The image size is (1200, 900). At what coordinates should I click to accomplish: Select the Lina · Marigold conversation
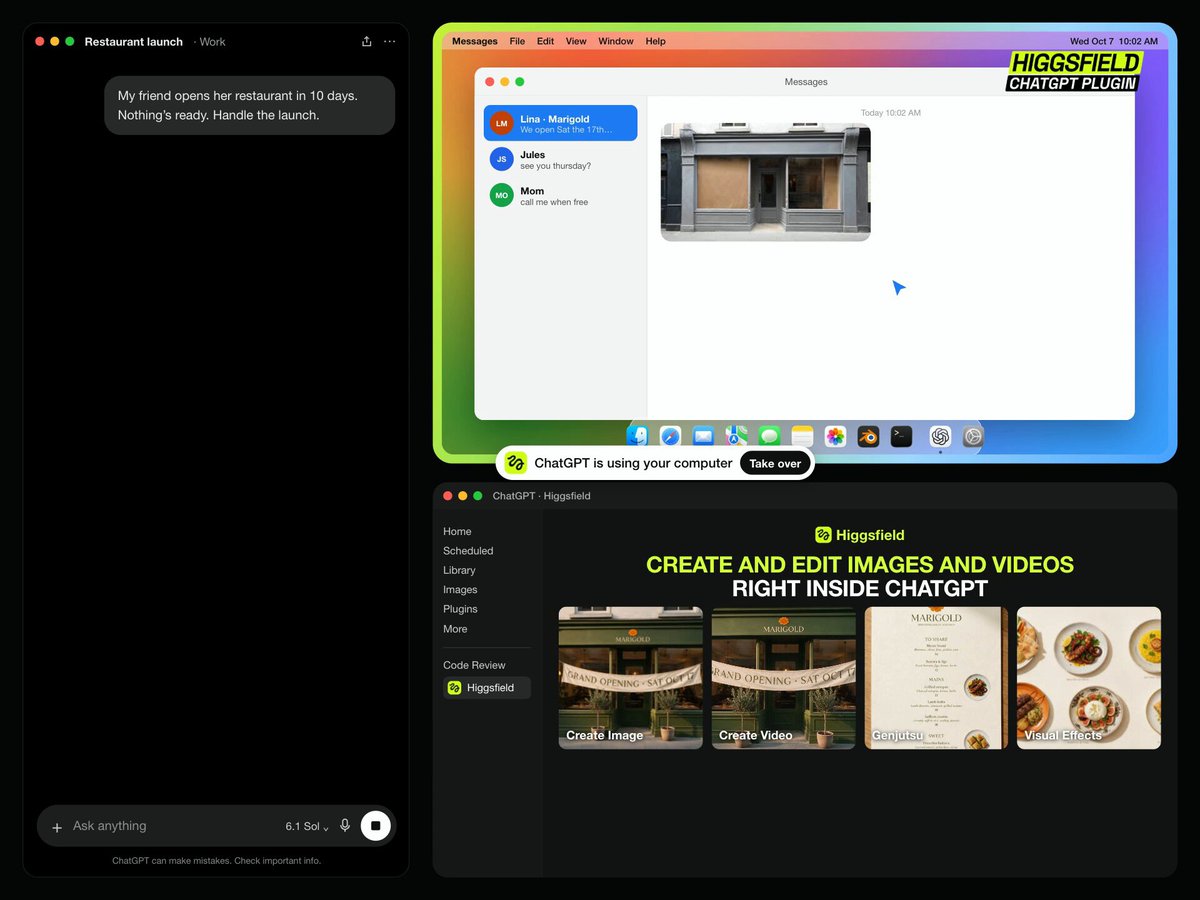click(x=560, y=123)
